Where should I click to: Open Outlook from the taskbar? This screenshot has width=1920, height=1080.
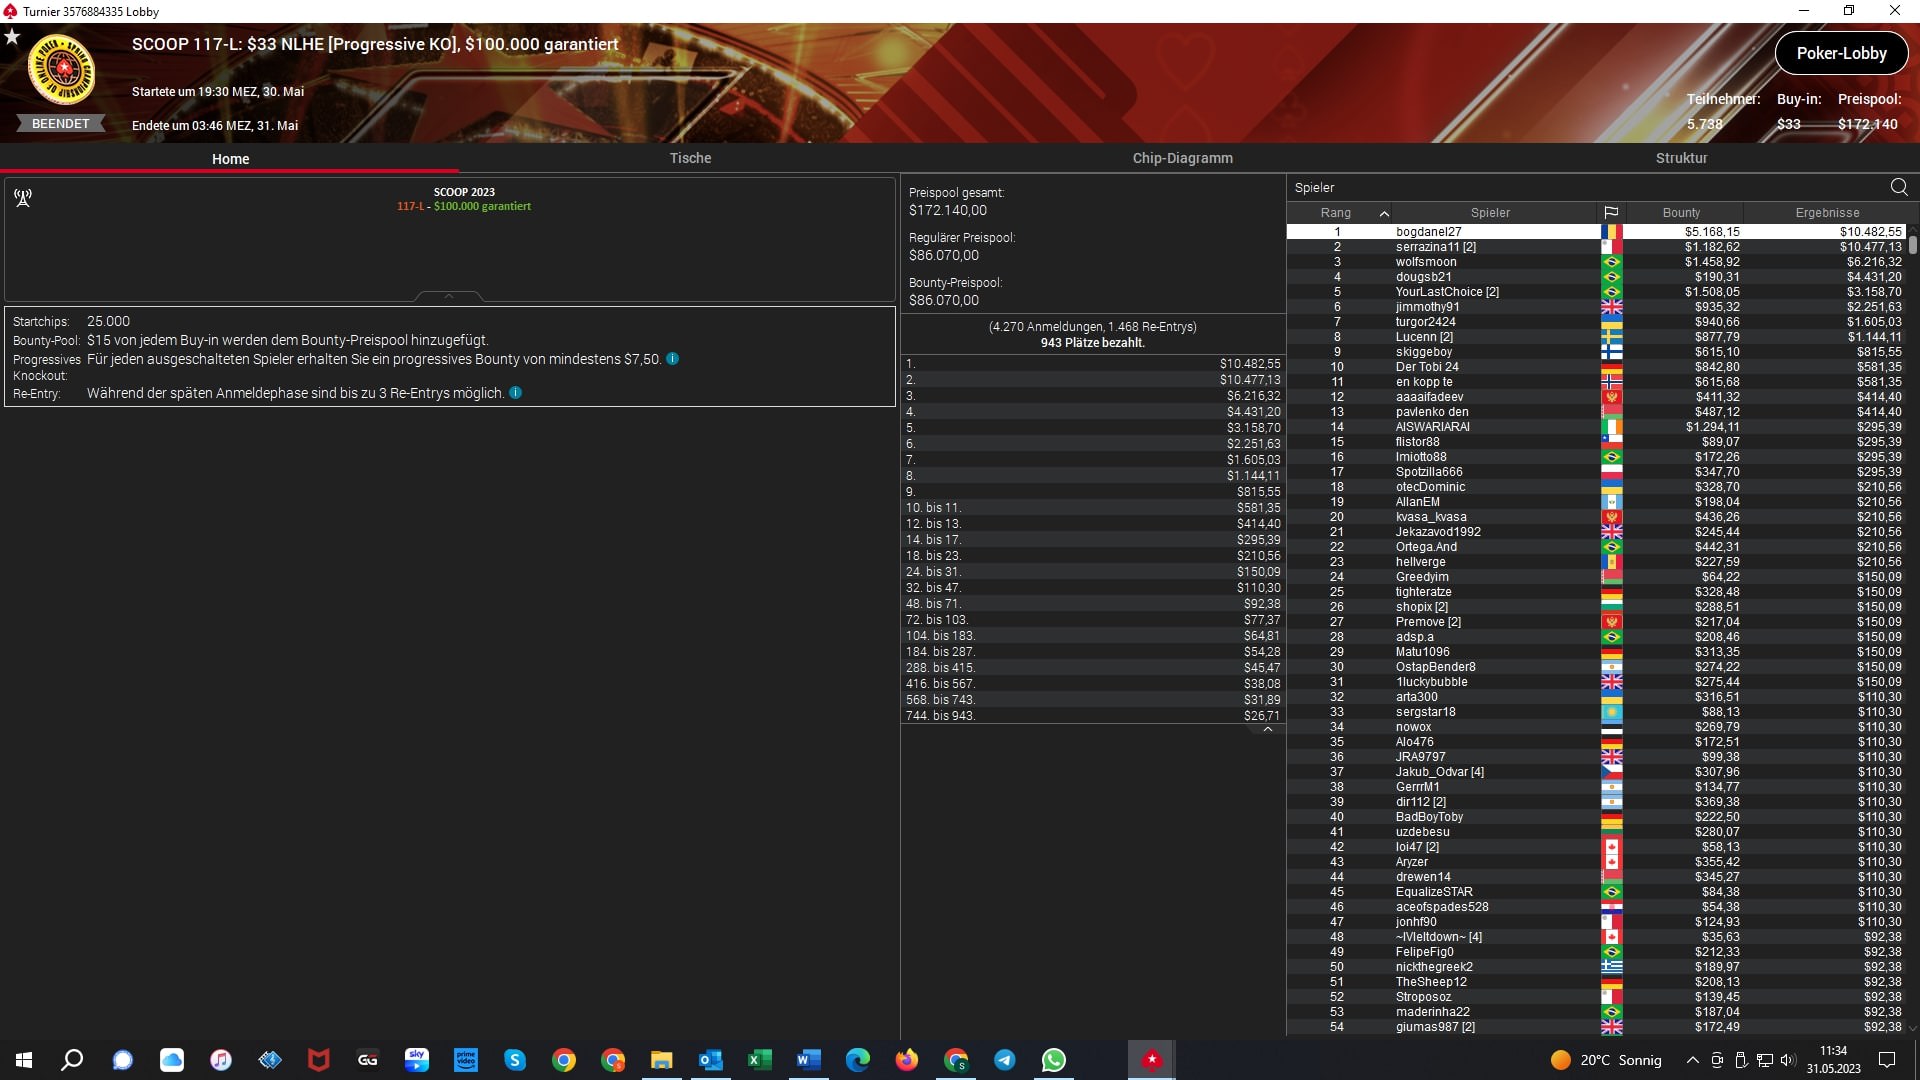click(711, 1060)
